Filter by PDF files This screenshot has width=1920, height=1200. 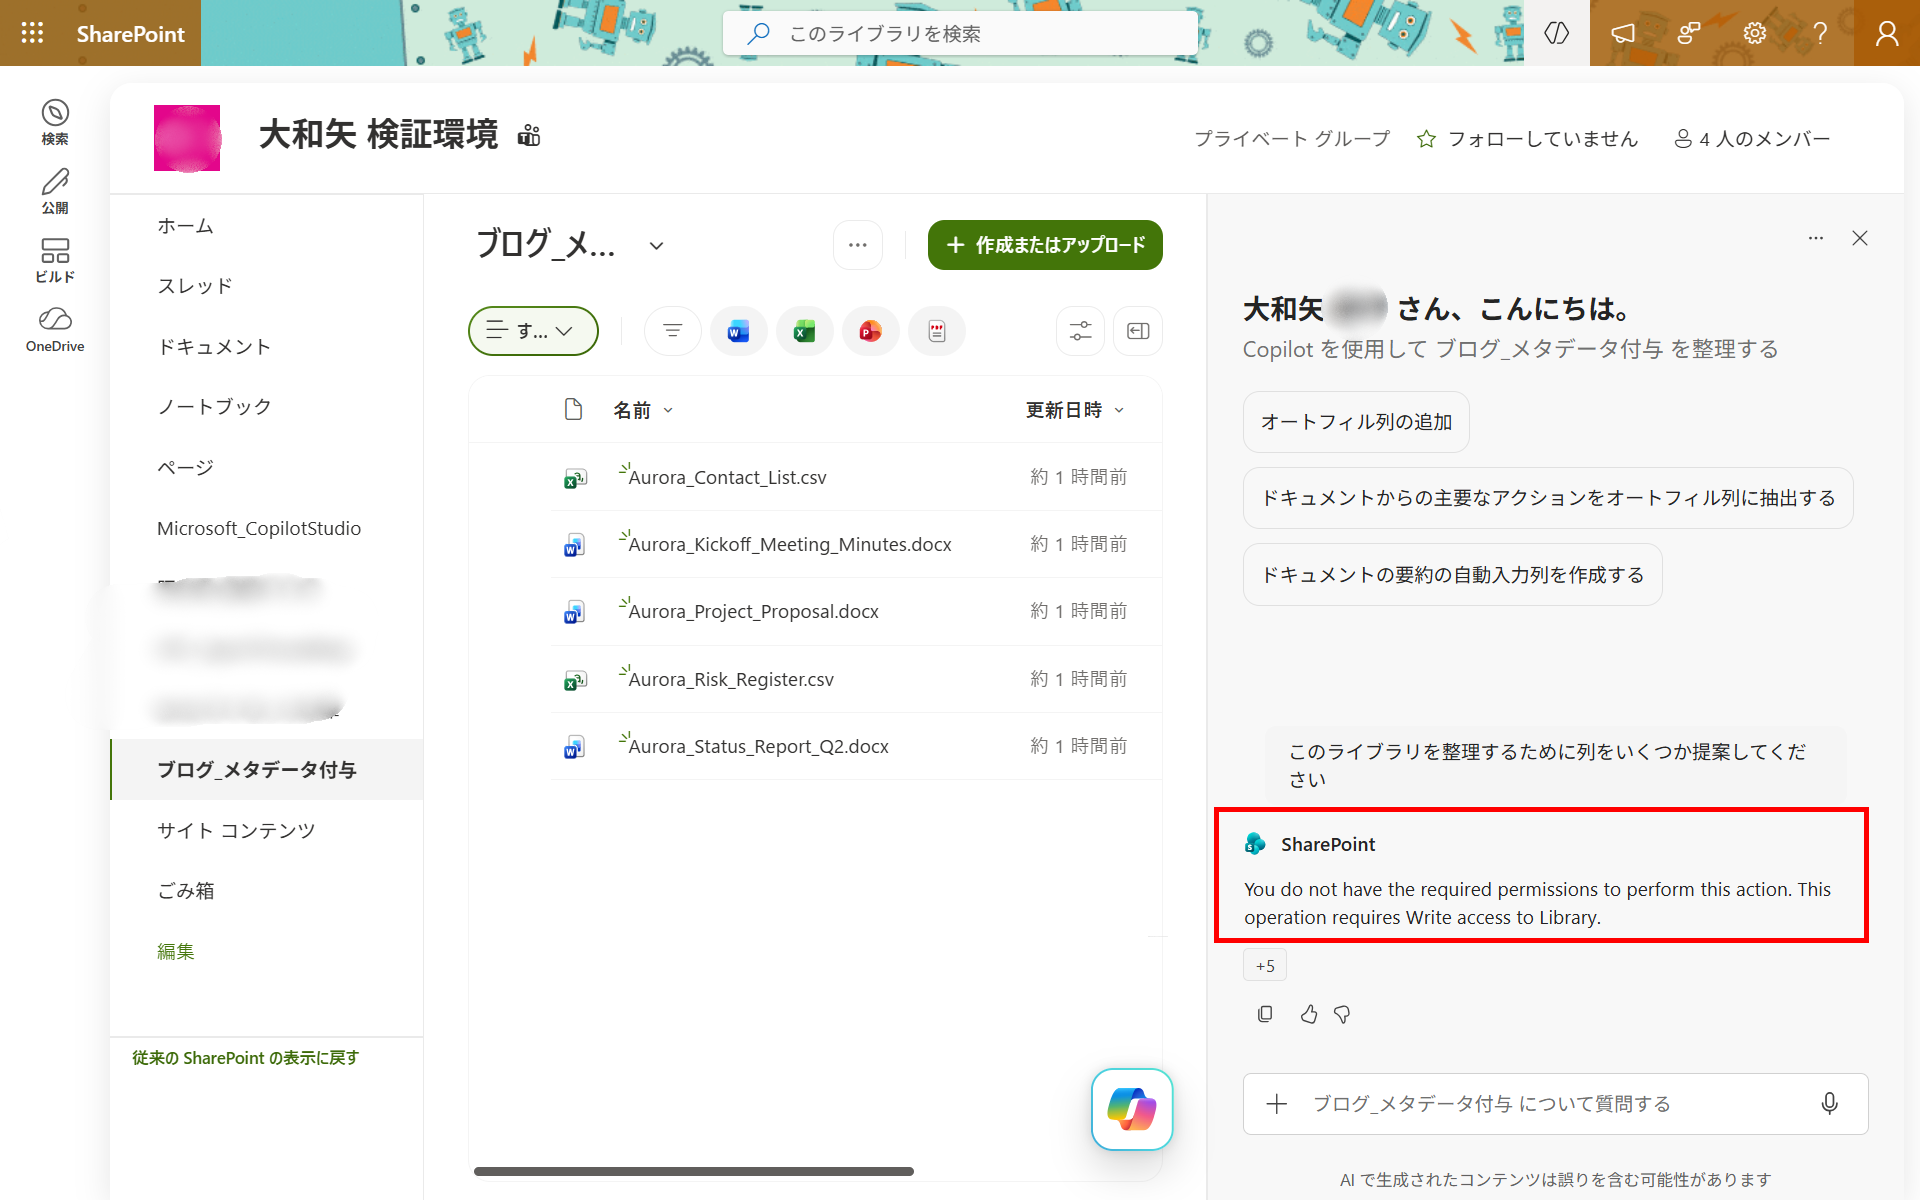click(x=936, y=331)
